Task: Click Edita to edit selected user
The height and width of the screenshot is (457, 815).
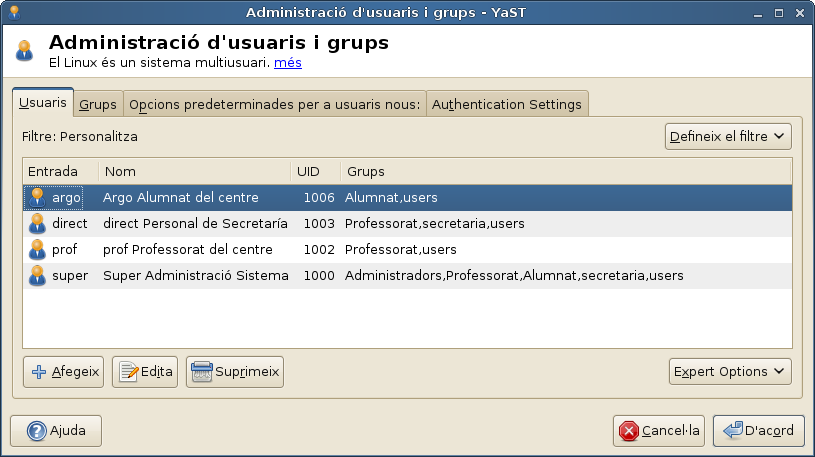Action: click(x=145, y=372)
